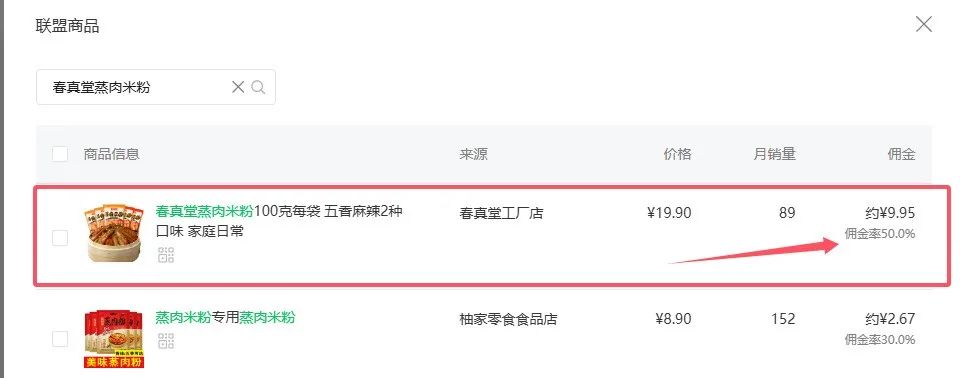Open the 春真堂蒸肉米粉100克每袋 product title
The height and width of the screenshot is (378, 960).
click(x=279, y=222)
